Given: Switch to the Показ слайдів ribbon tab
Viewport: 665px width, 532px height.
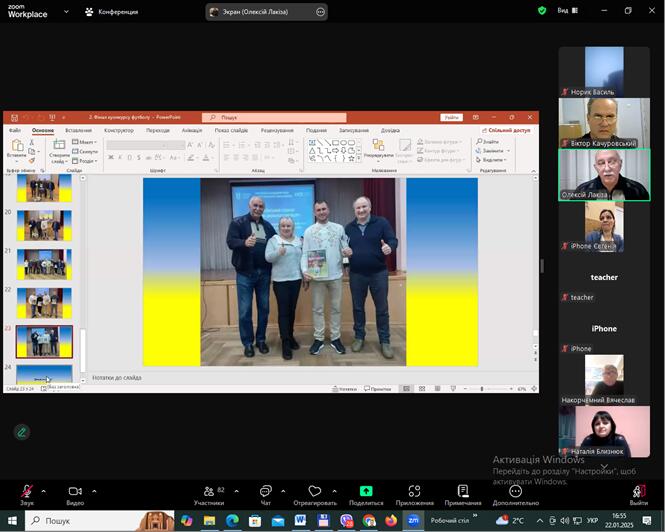Looking at the screenshot, I should [231, 130].
